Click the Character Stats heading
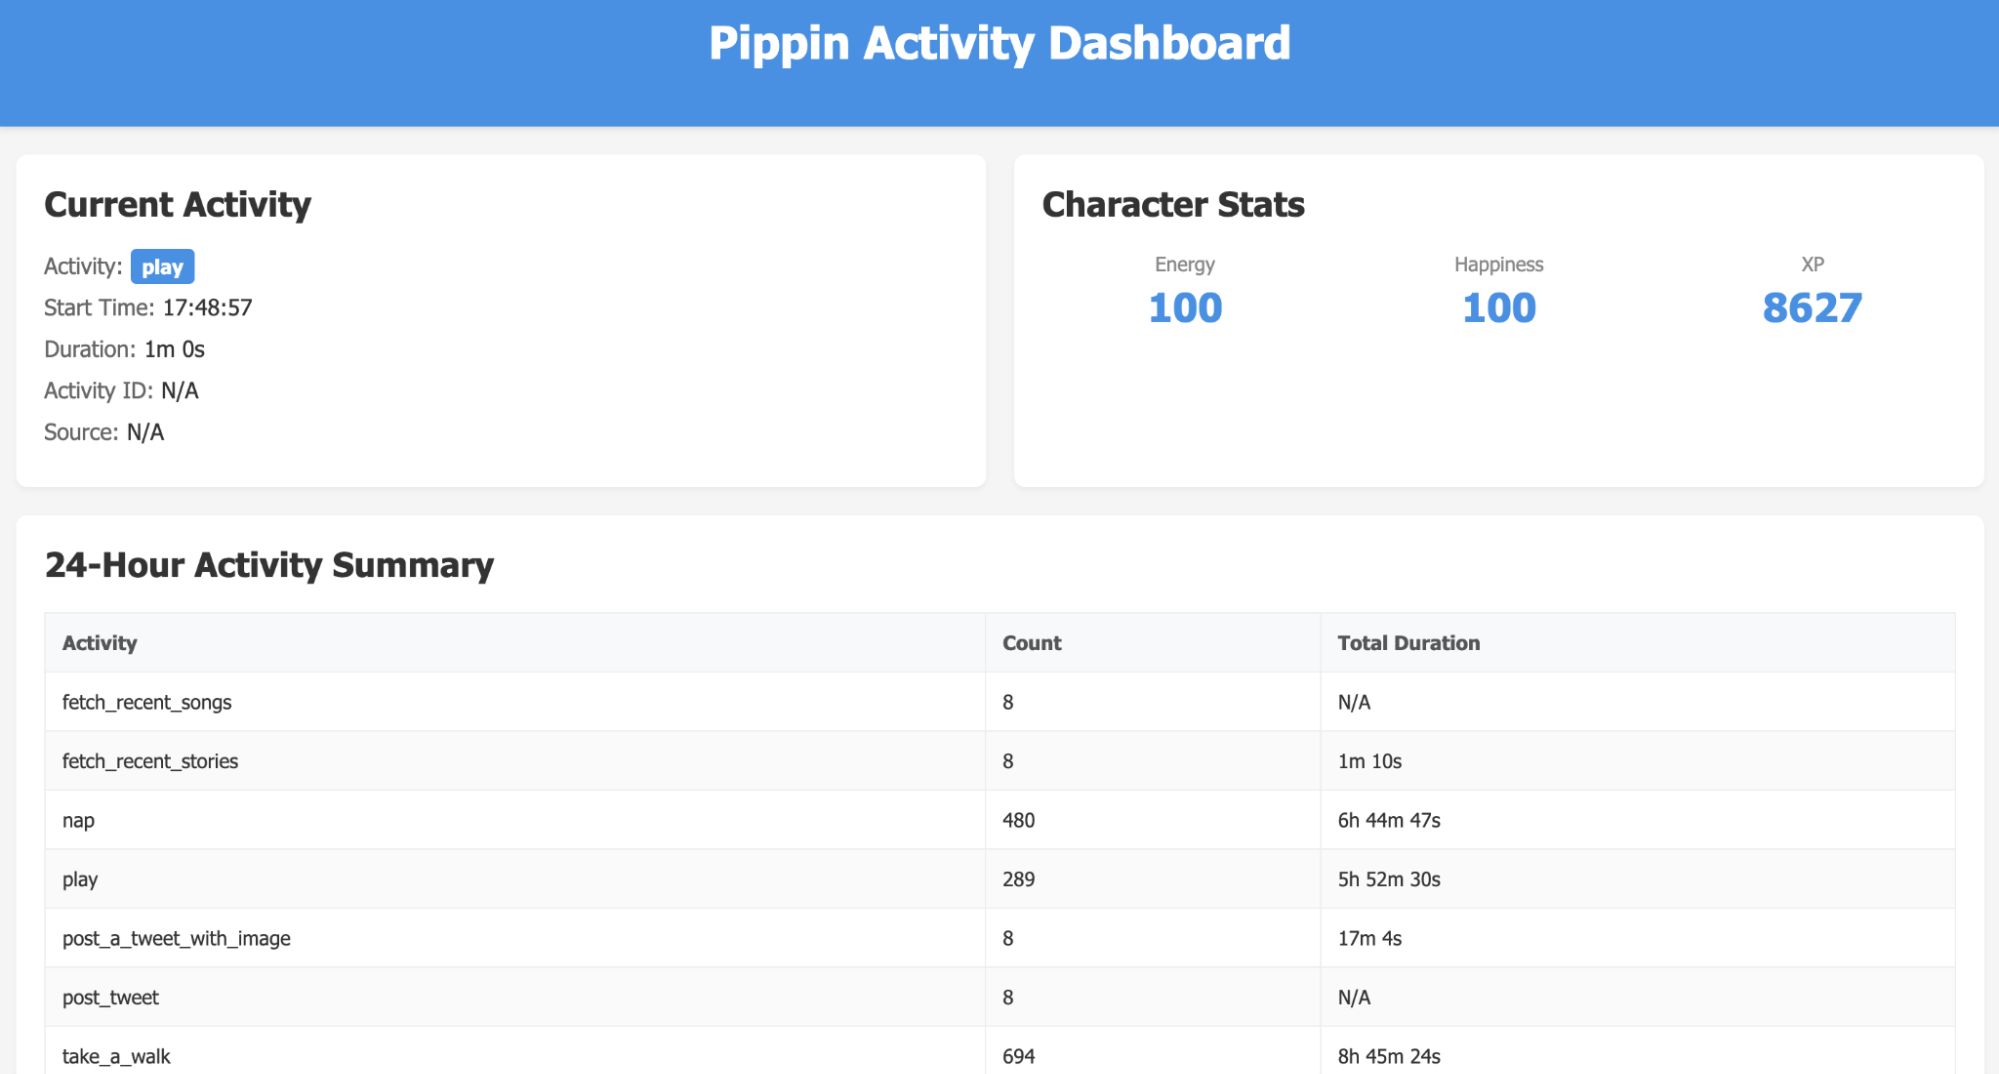This screenshot has width=1999, height=1074. pyautogui.click(x=1173, y=205)
